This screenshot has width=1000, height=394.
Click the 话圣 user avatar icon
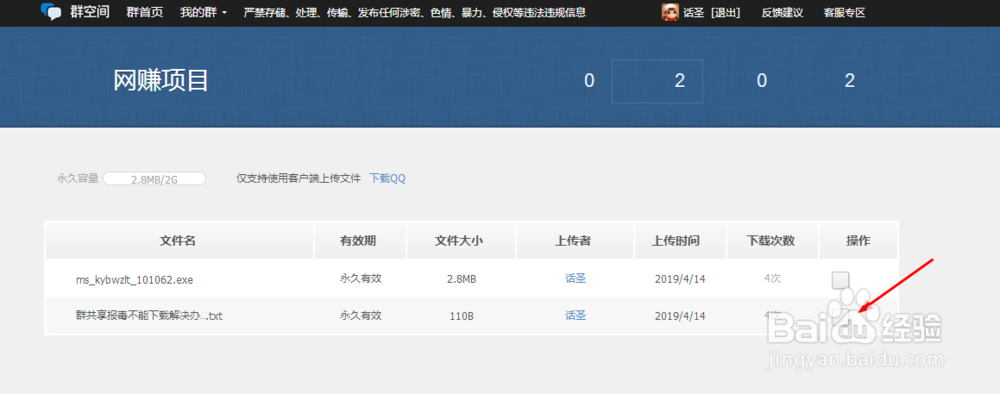coord(670,12)
